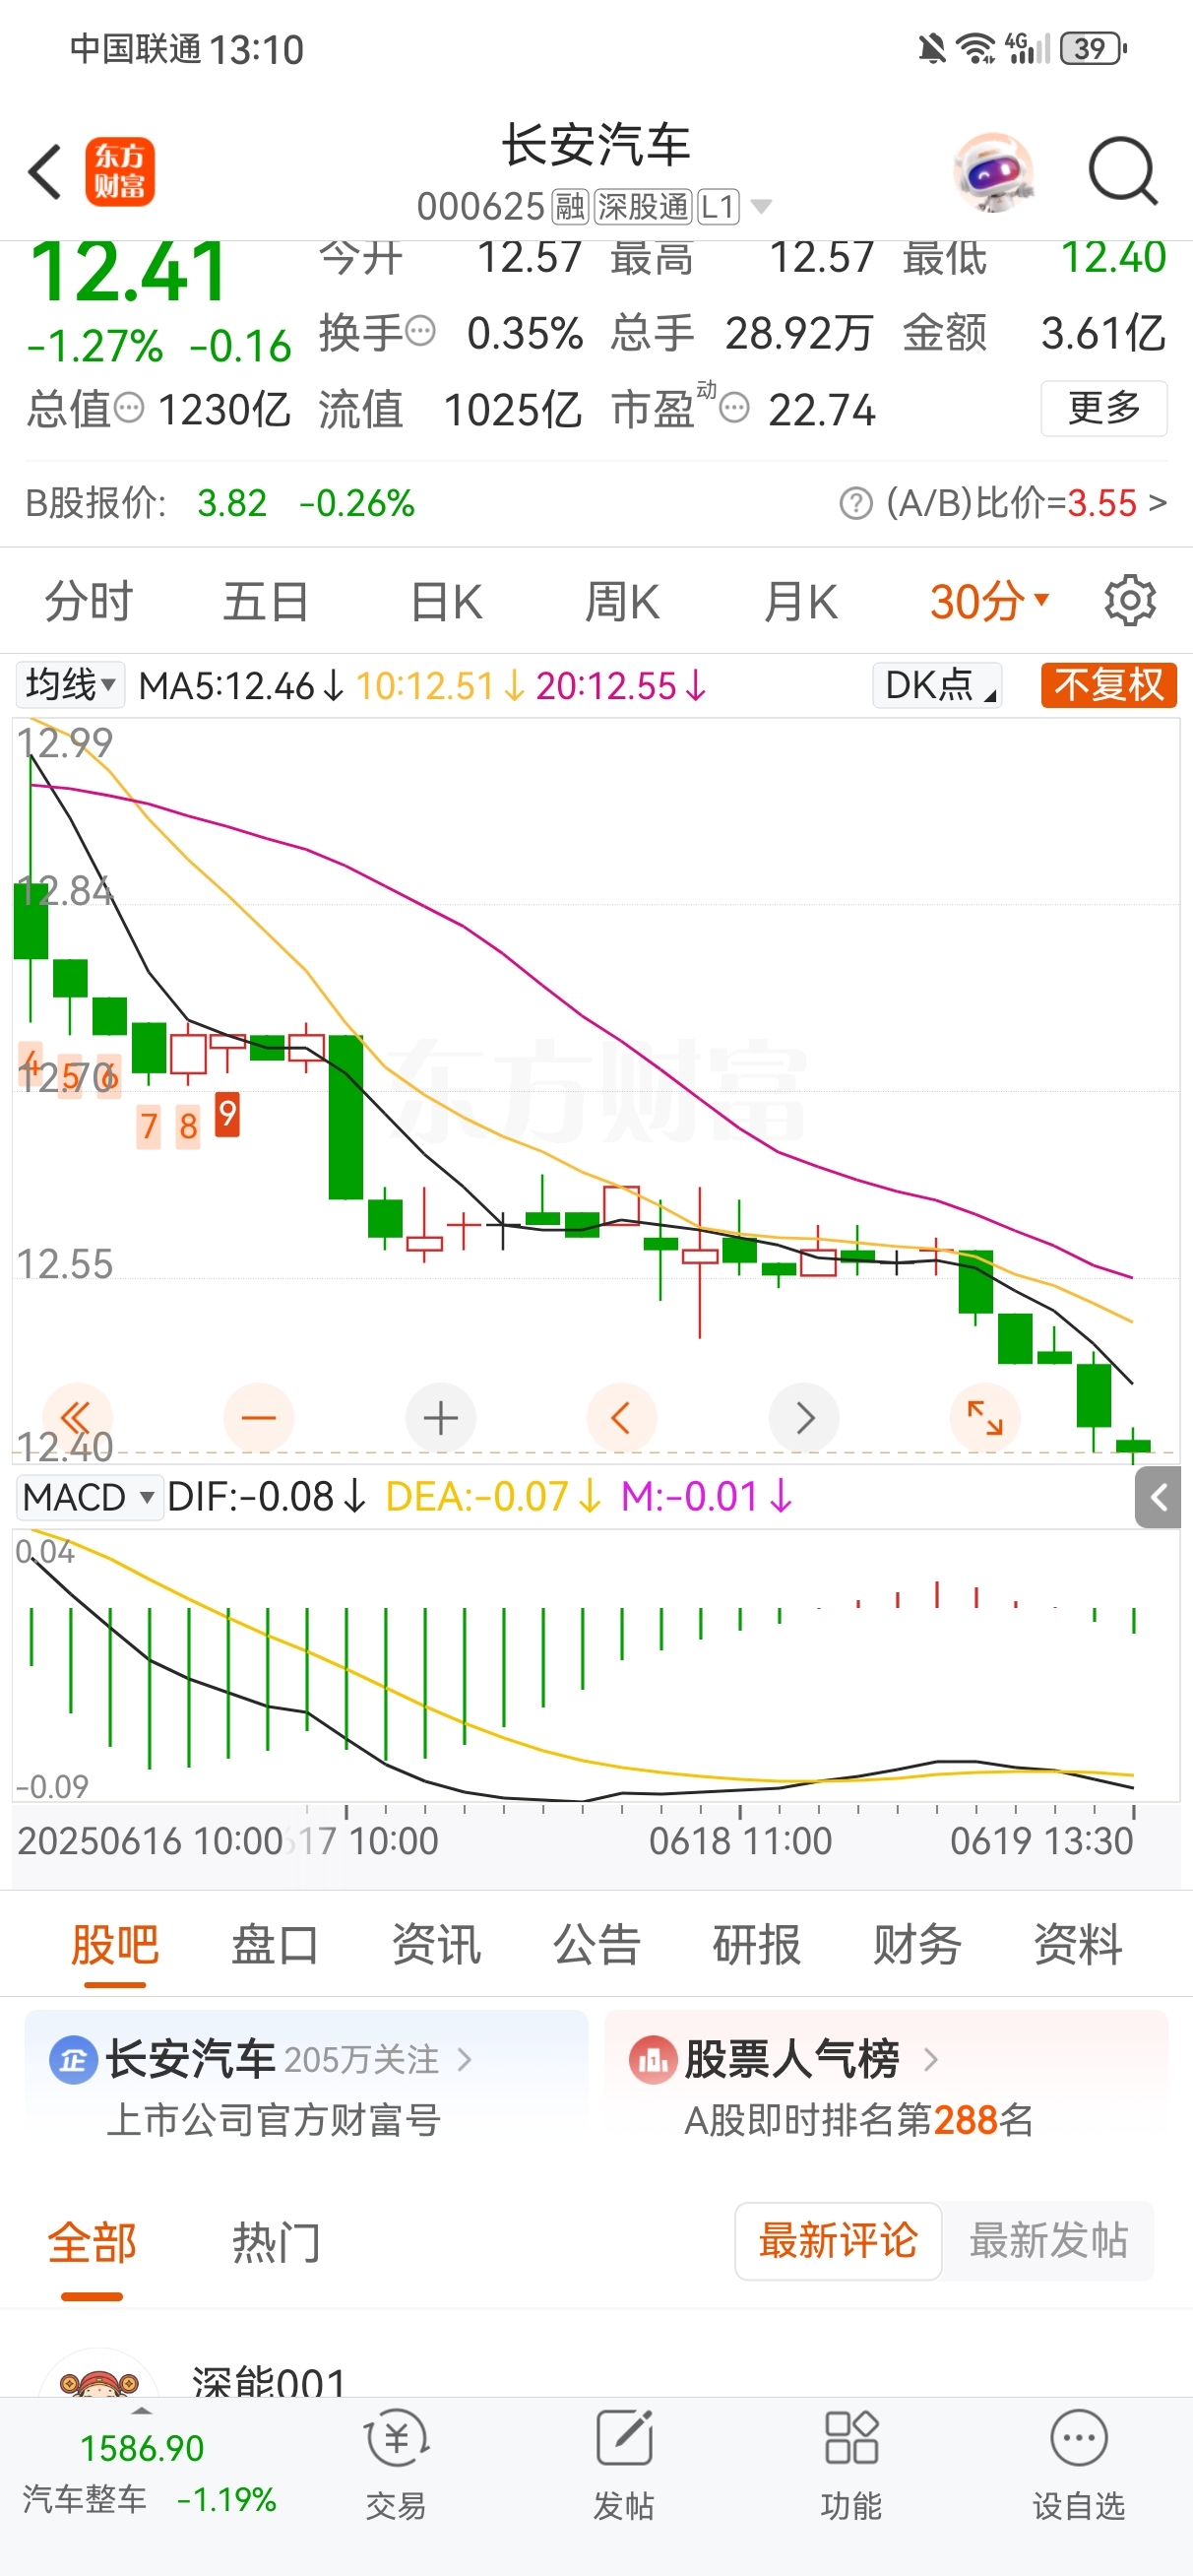Jump to earliest with double-left arrow
1193x2576 pixels.
click(76, 1418)
